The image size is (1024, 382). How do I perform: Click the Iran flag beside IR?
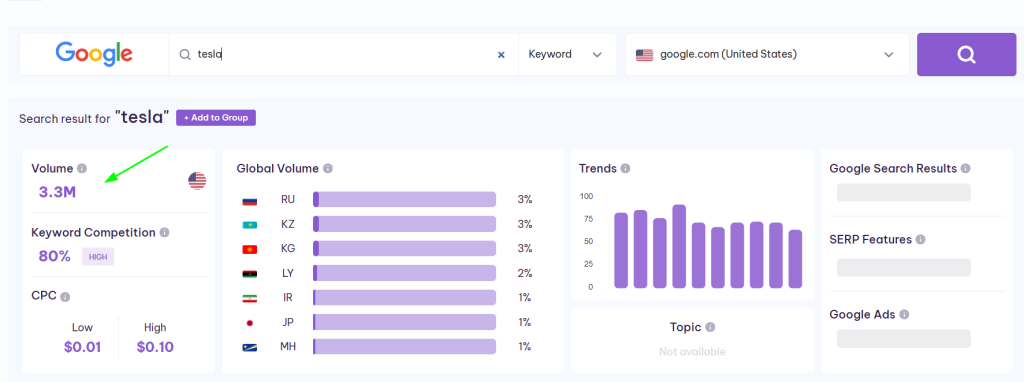click(249, 298)
